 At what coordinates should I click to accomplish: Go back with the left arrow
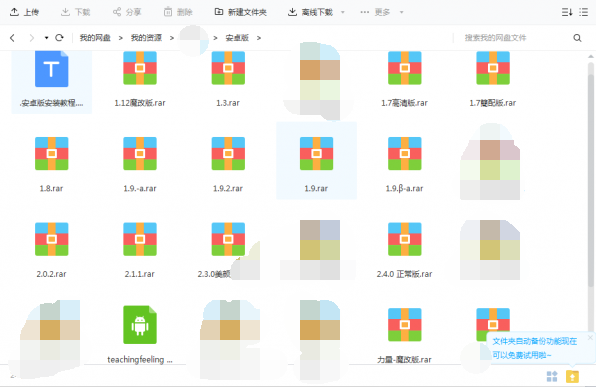(x=12, y=38)
